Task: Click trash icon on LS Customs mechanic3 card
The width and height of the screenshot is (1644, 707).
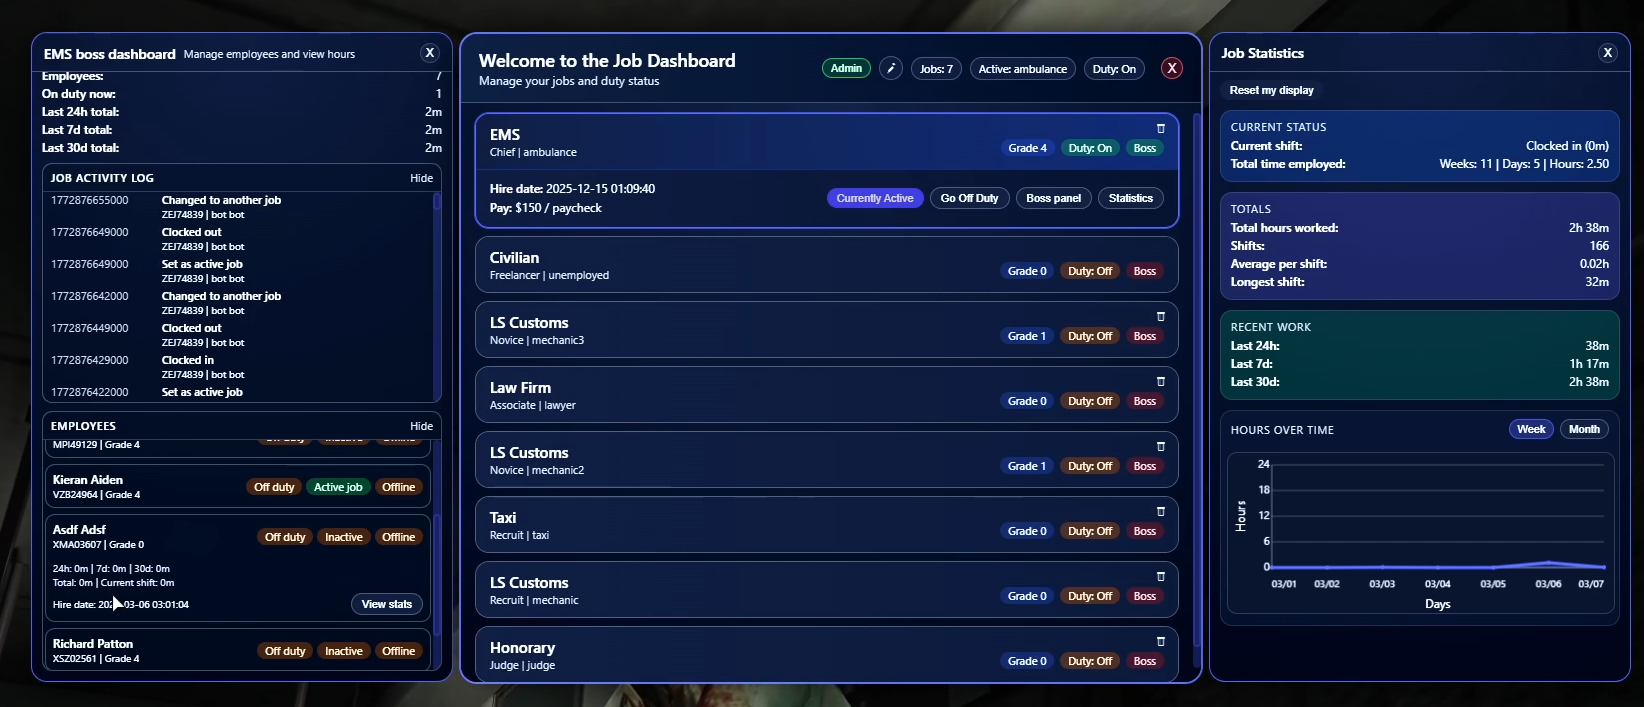Action: click(x=1161, y=316)
